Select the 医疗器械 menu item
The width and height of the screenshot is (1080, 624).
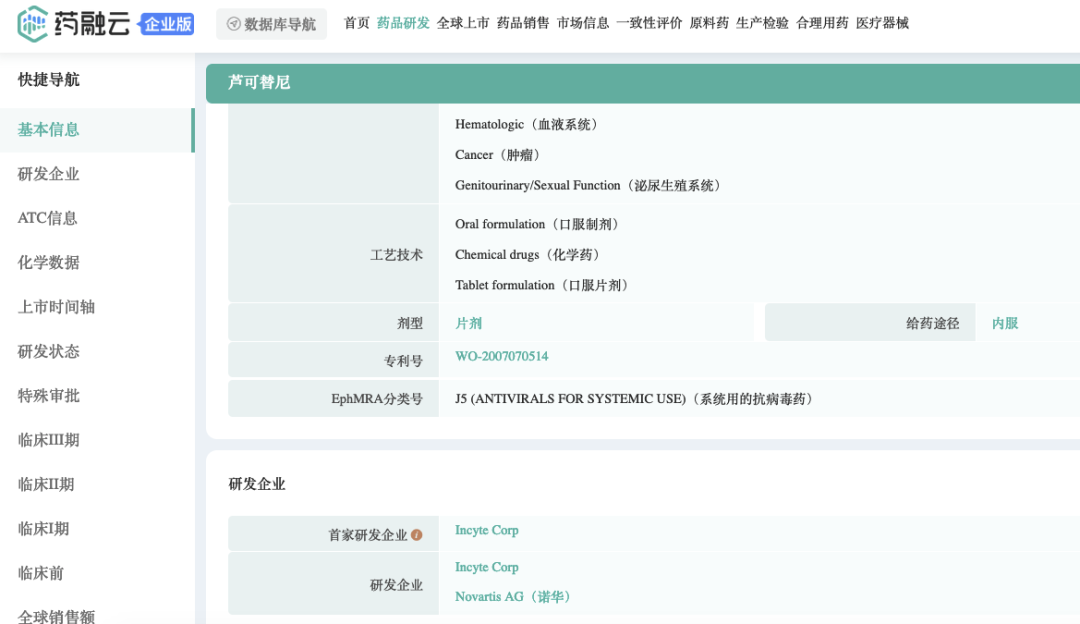pyautogui.click(x=882, y=23)
